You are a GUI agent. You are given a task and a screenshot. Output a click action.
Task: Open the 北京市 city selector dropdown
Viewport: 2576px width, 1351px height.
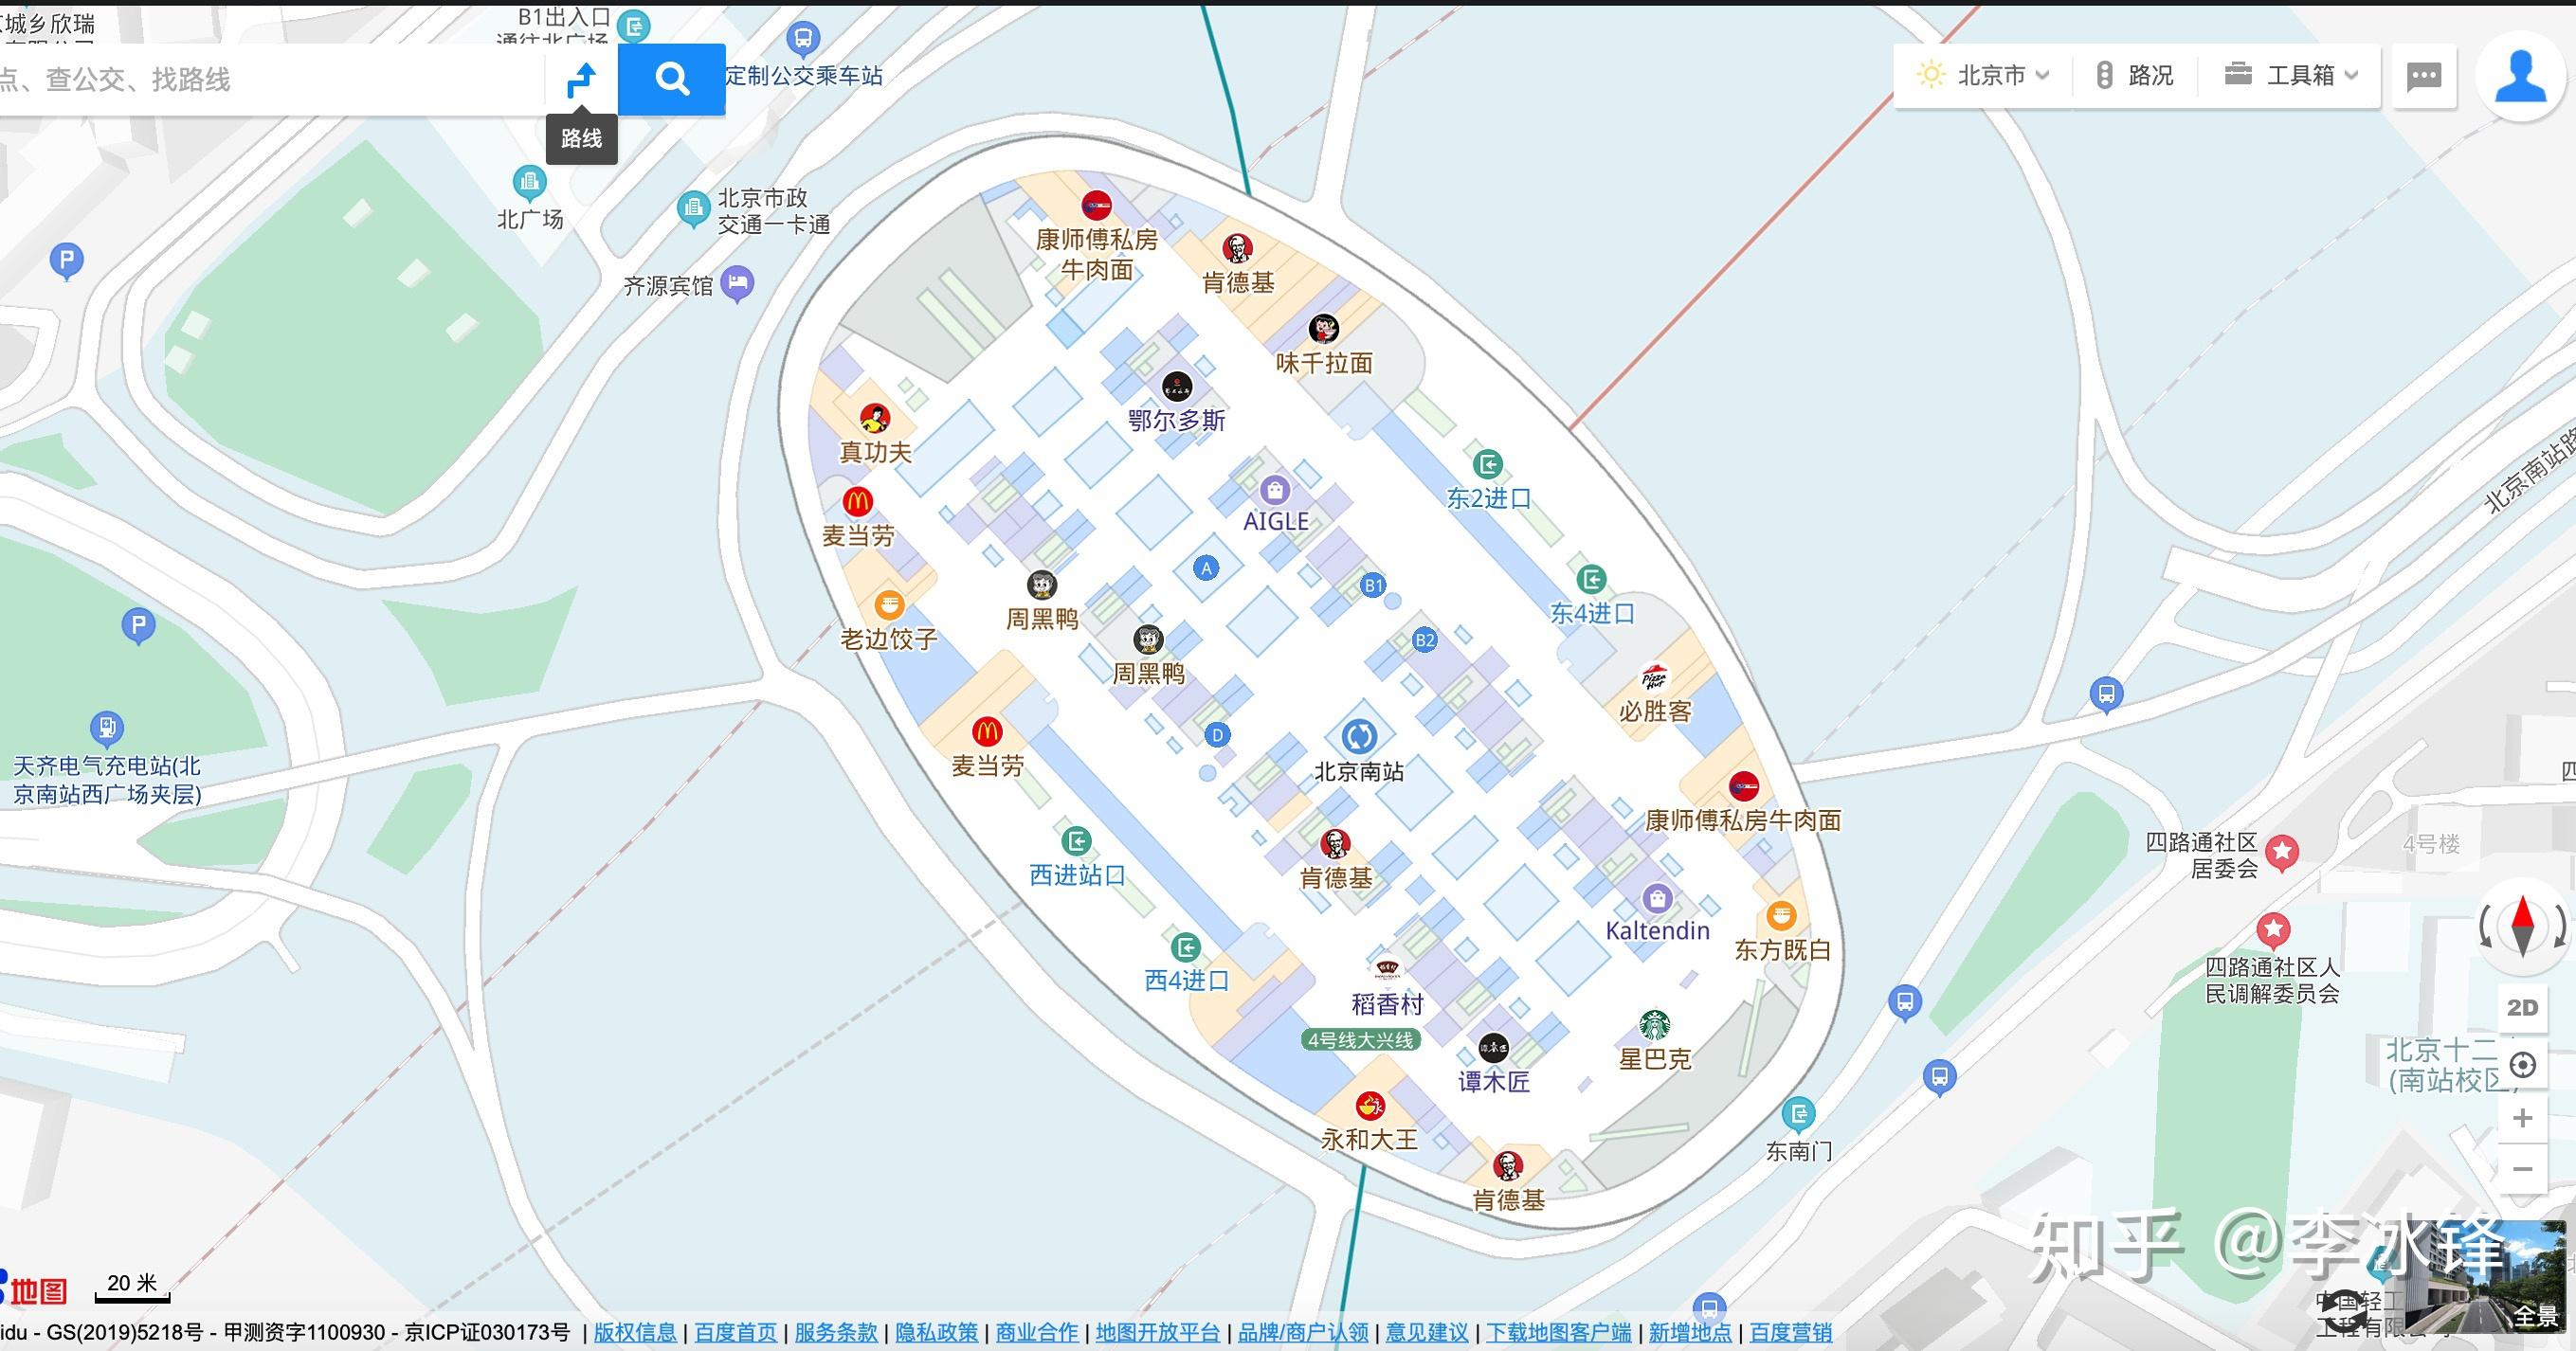(x=1990, y=74)
